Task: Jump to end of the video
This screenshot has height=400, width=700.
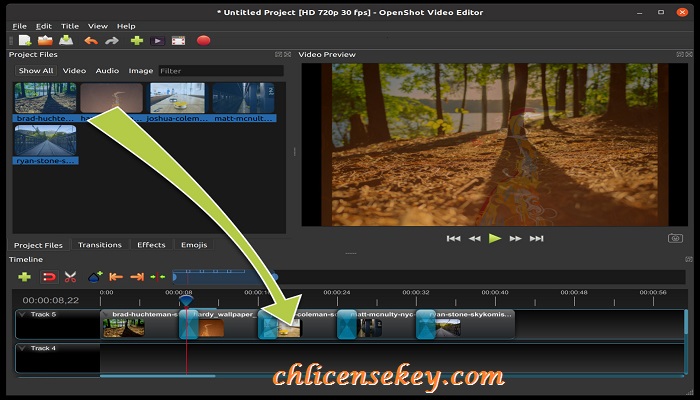Action: coord(537,238)
